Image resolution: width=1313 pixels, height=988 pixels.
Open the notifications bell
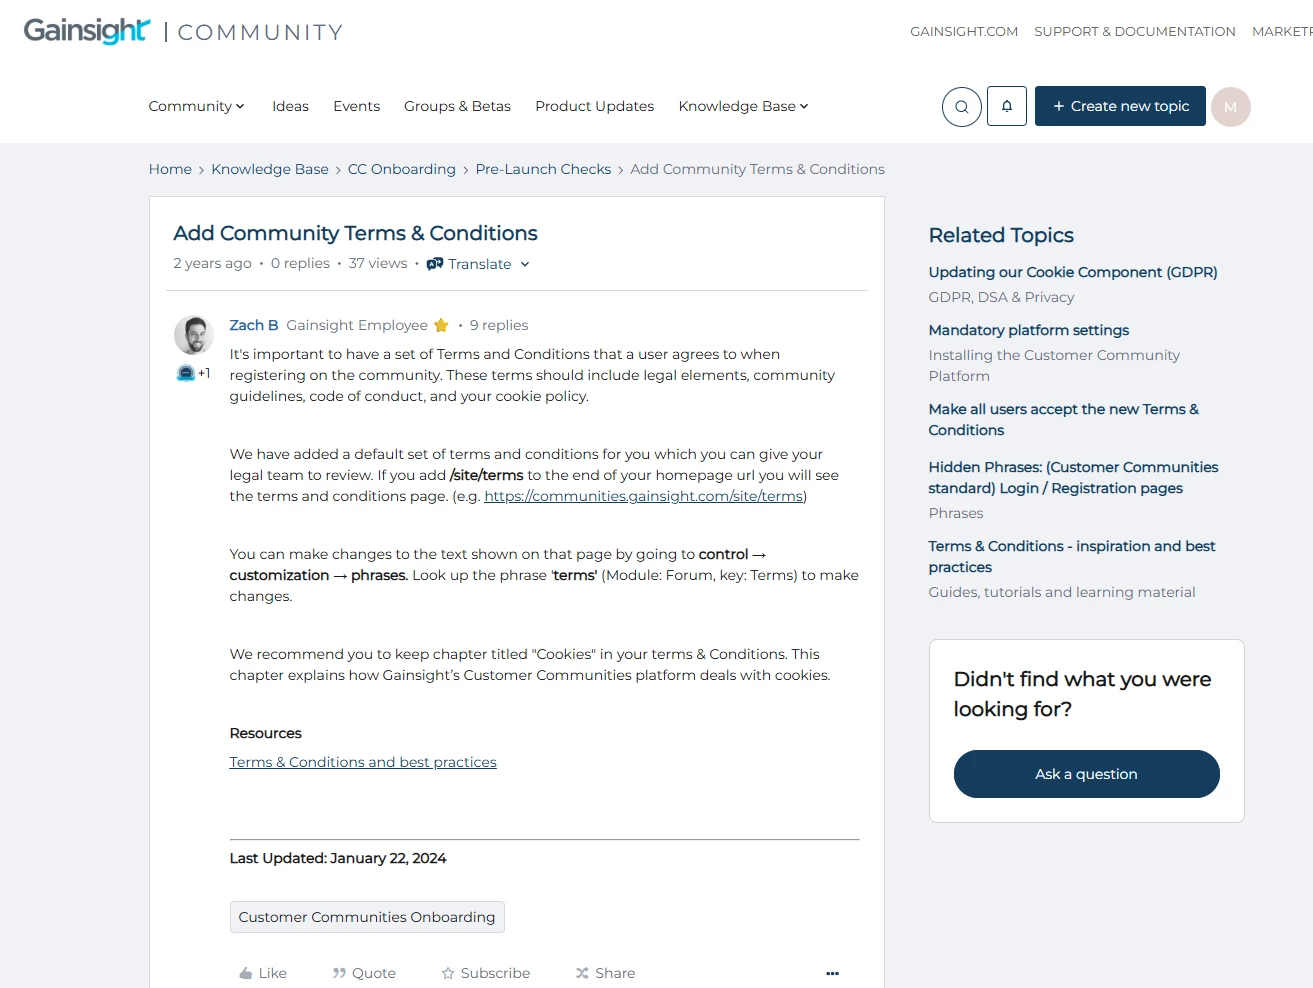pos(1007,106)
